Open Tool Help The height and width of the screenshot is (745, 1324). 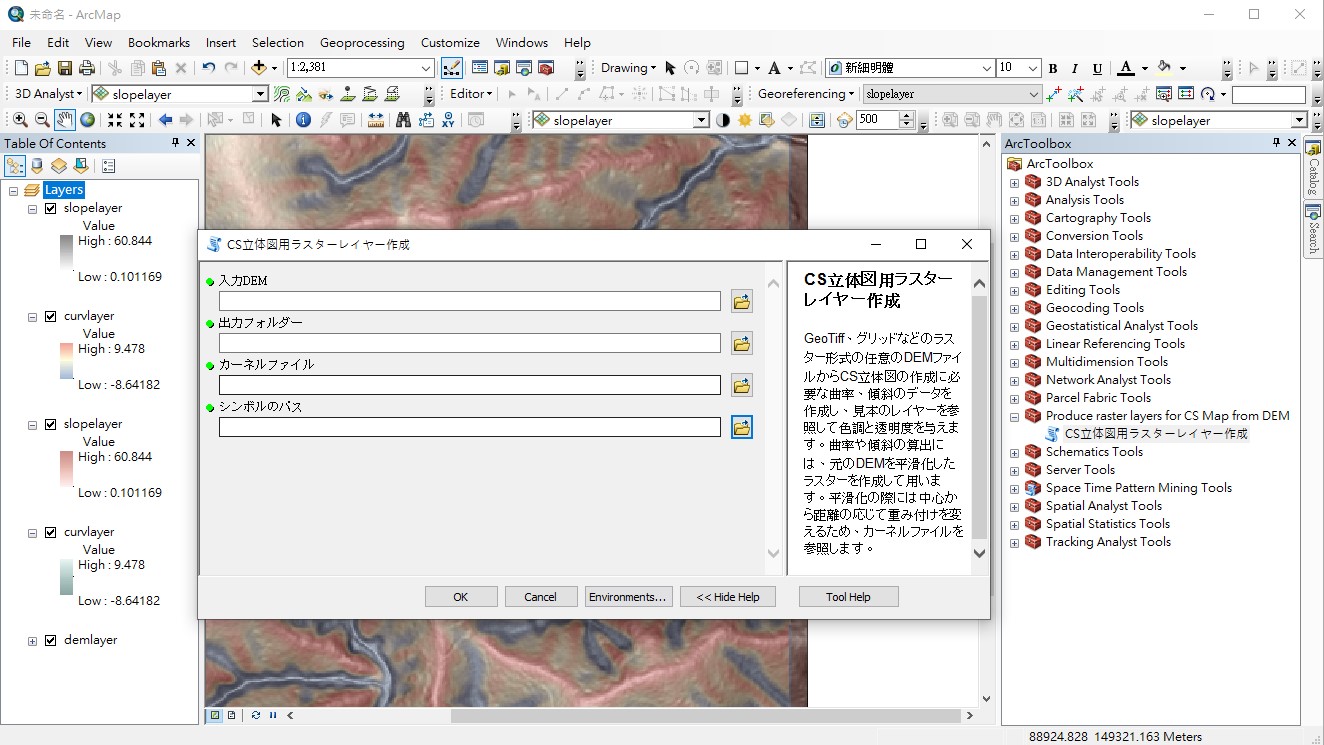(849, 597)
